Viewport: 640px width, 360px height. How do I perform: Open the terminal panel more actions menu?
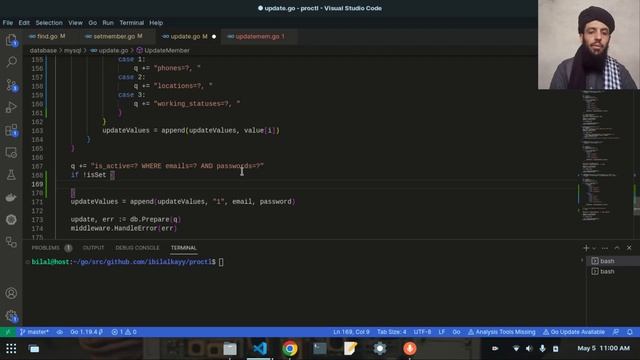[x=604, y=248]
